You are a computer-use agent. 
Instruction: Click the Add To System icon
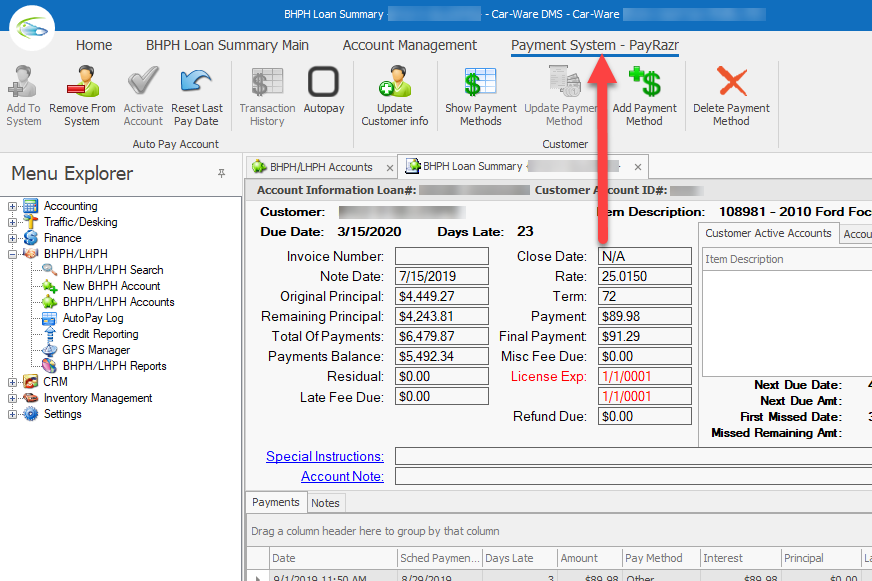click(23, 81)
